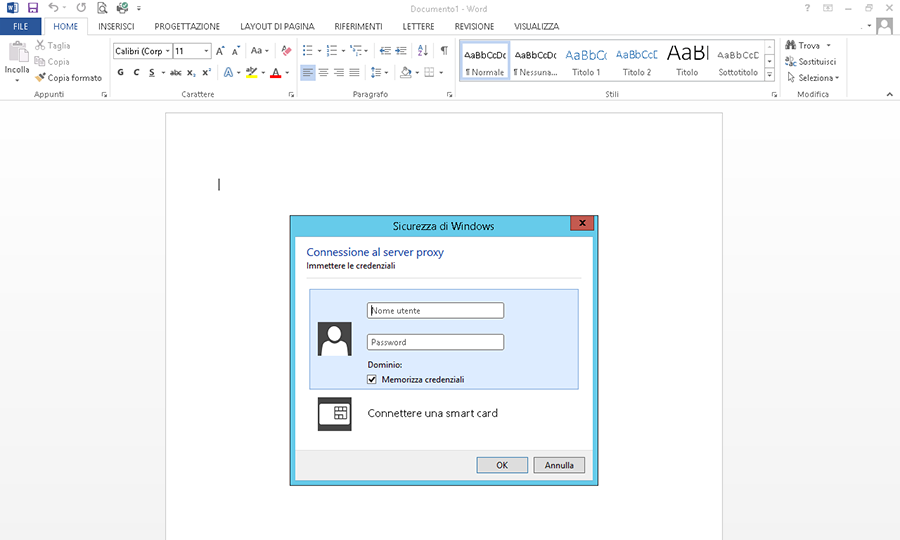Click paragraph shading color bucket
This screenshot has width=900, height=540.
406,72
